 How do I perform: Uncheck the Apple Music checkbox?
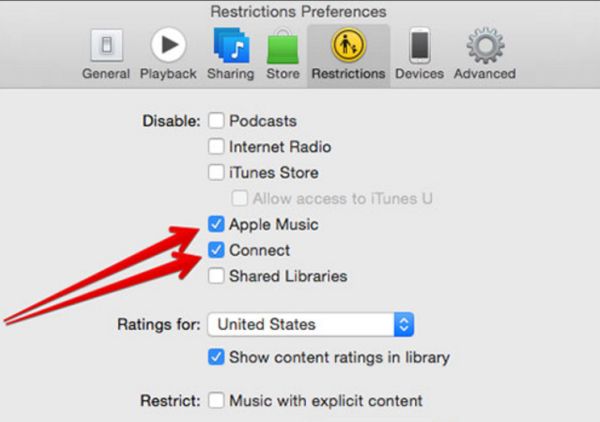pyautogui.click(x=216, y=224)
